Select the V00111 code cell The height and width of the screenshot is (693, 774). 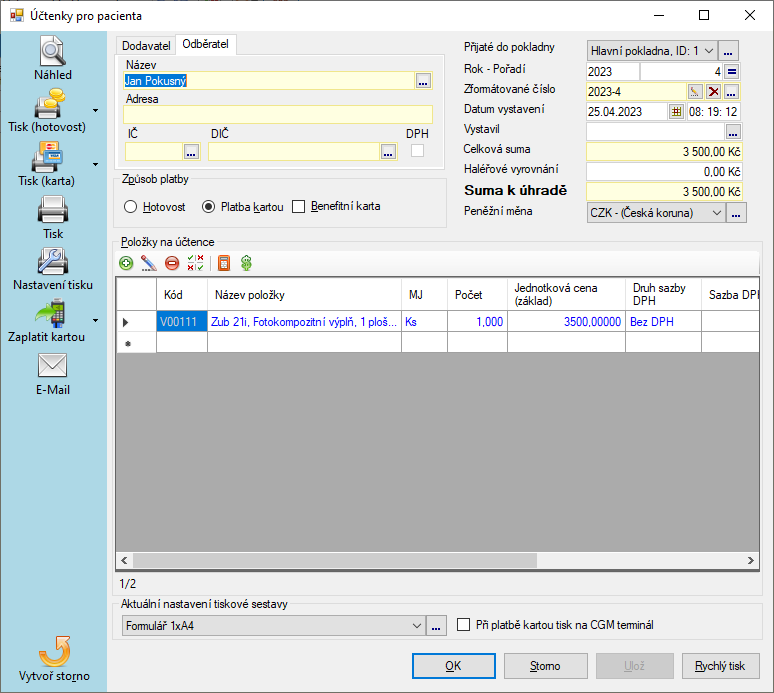pyautogui.click(x=182, y=322)
